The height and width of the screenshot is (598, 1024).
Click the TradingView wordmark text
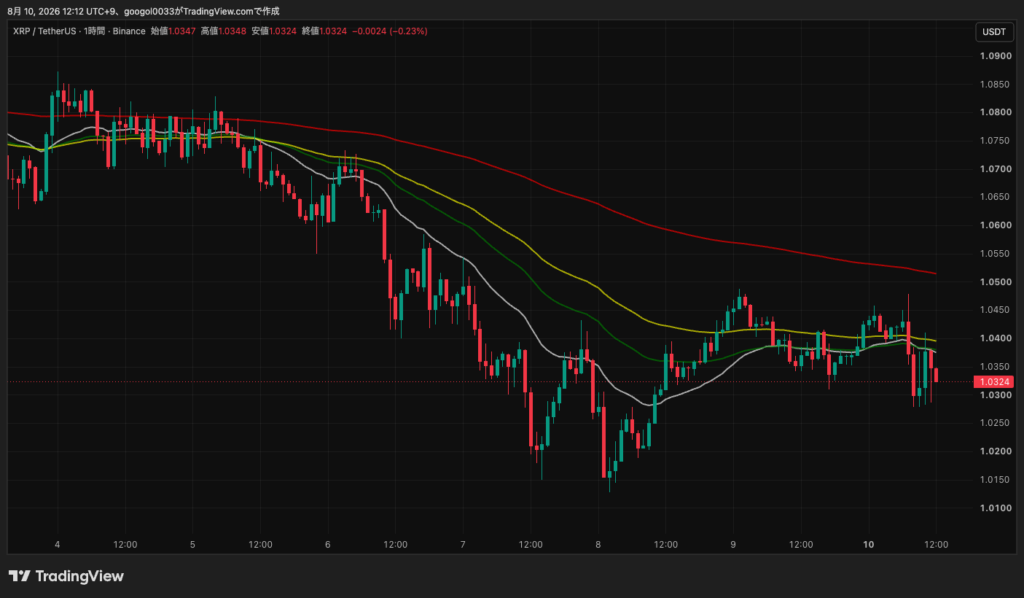pos(79,576)
